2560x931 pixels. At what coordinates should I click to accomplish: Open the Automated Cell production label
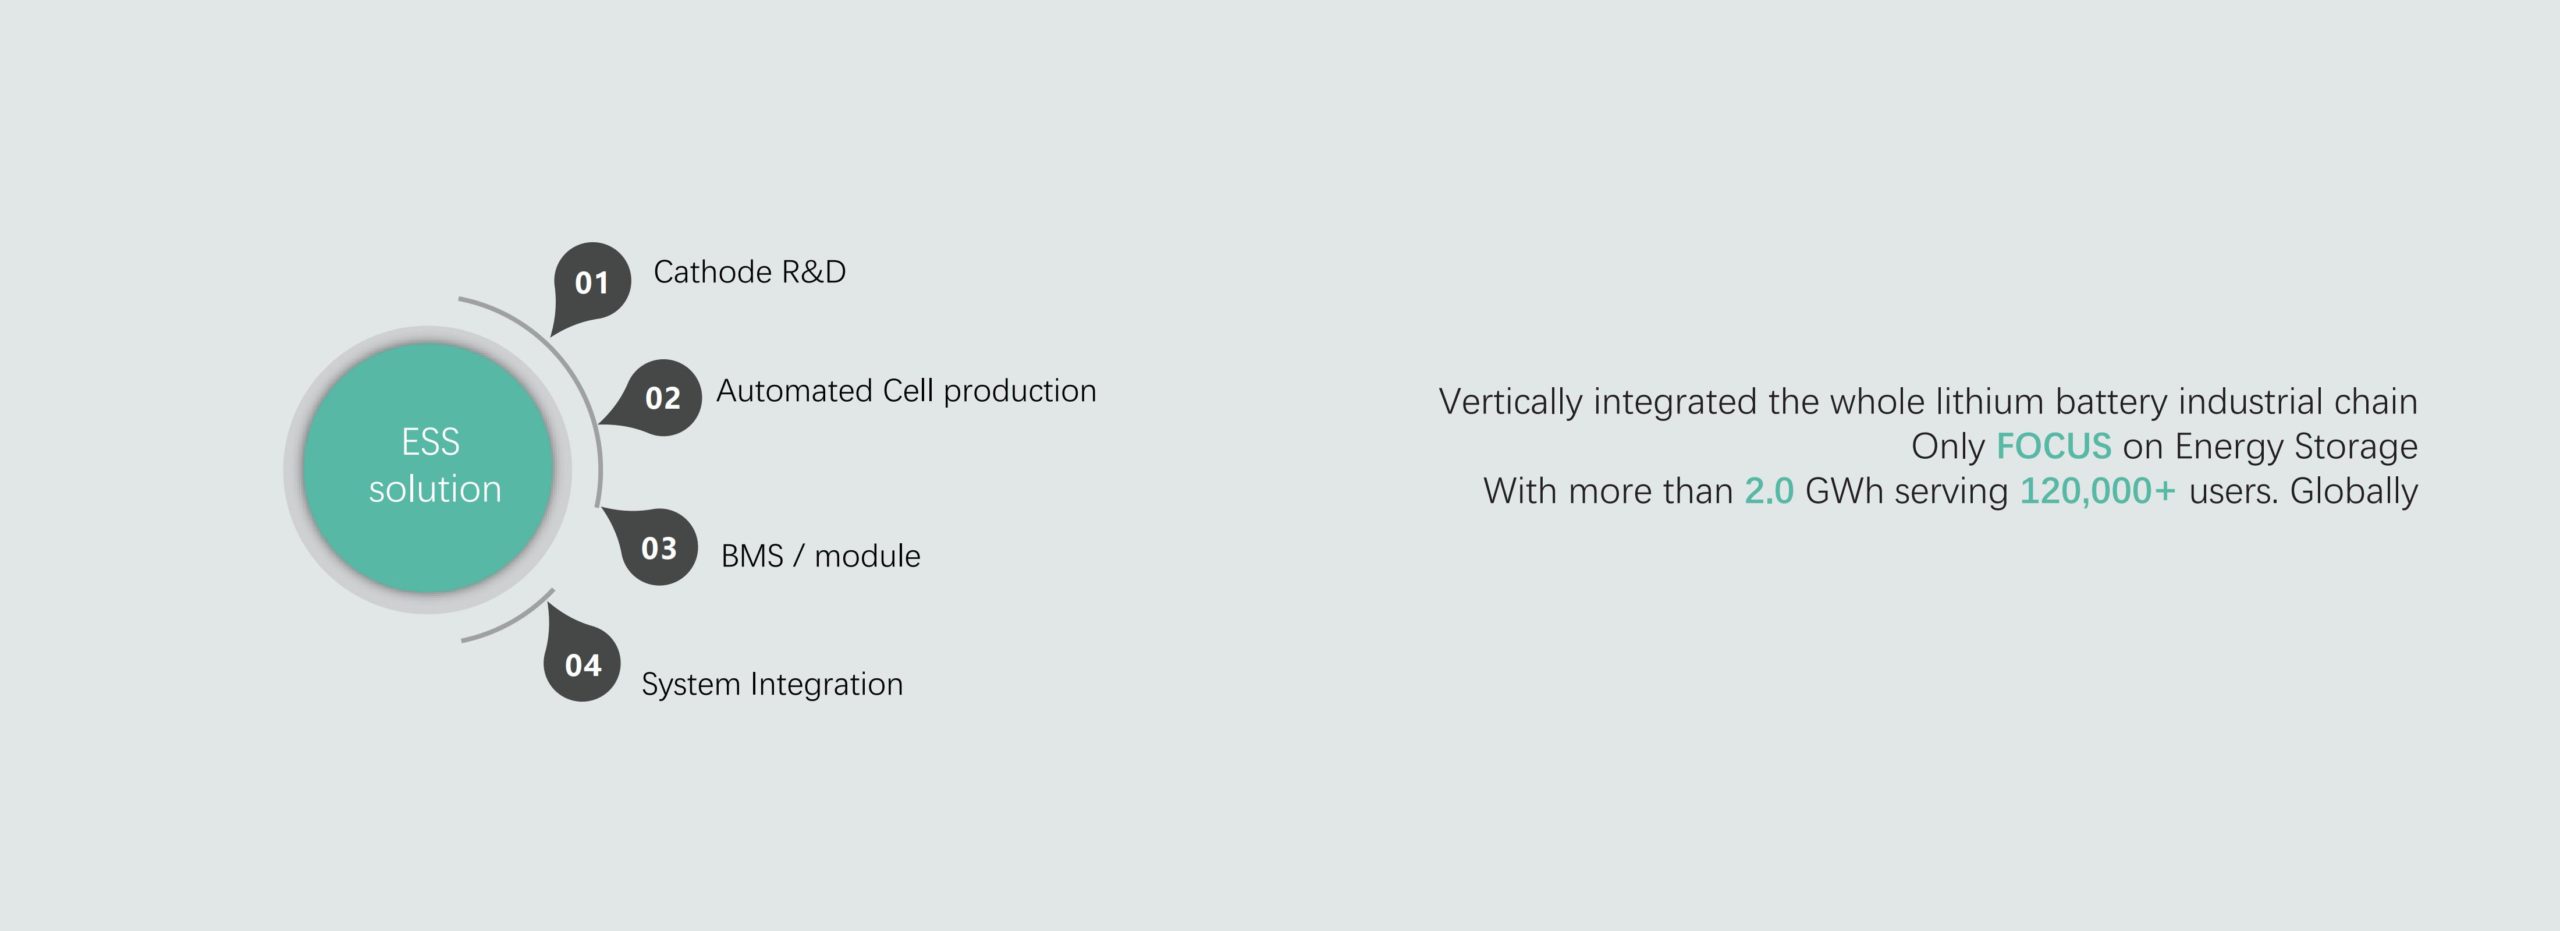coord(906,391)
